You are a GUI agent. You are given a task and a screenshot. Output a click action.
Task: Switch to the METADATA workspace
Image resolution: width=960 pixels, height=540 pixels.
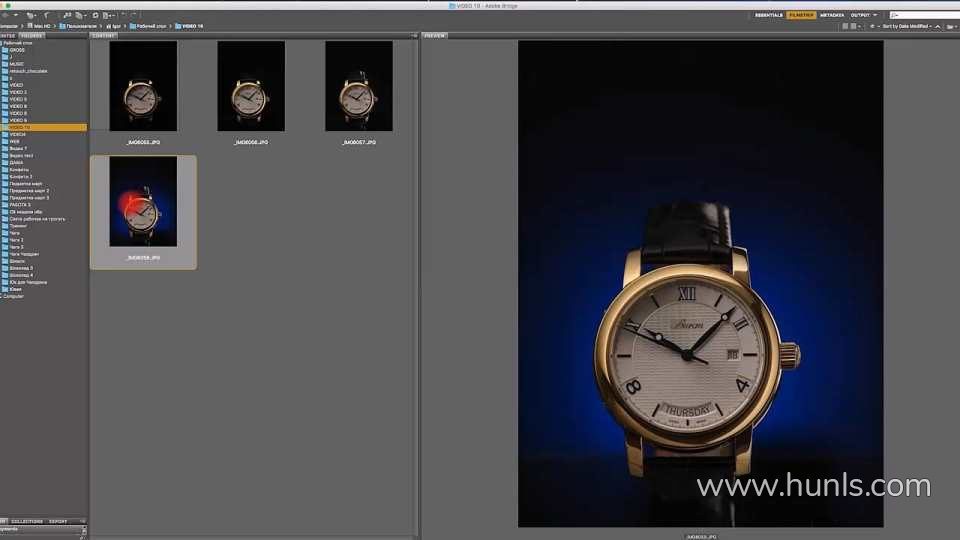point(832,15)
